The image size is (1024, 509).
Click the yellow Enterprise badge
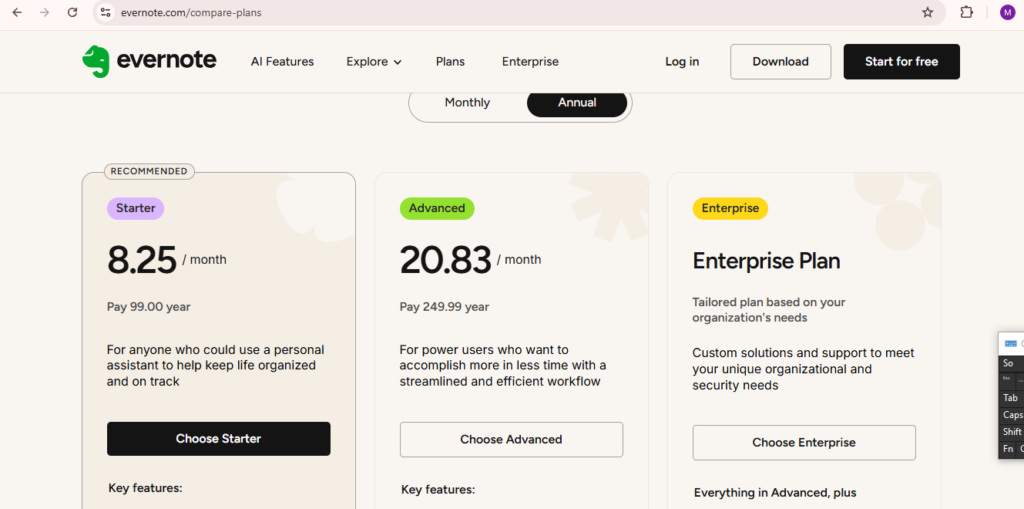pyautogui.click(x=730, y=208)
